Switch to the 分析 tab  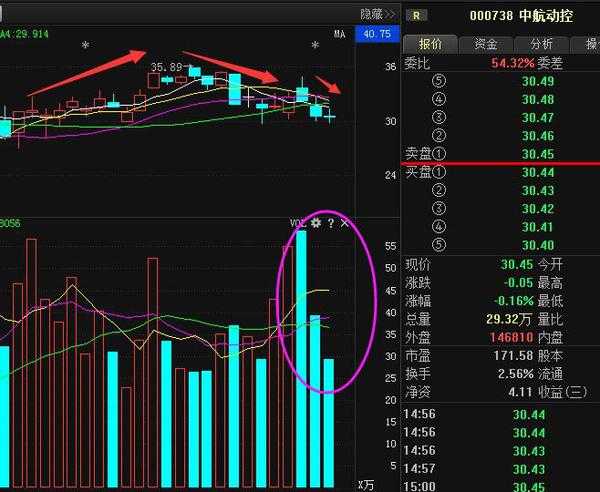click(541, 44)
